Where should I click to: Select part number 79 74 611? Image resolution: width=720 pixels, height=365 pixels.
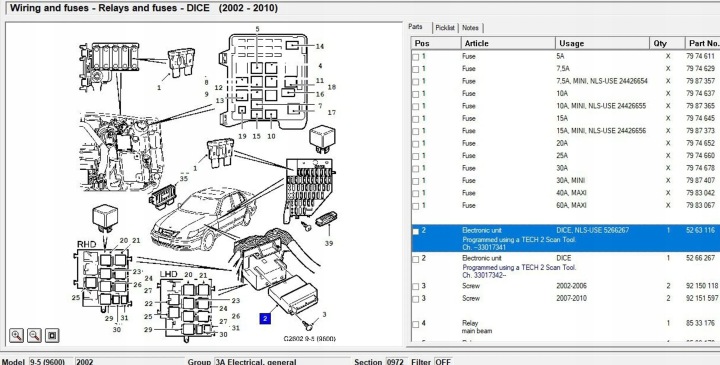click(x=701, y=56)
